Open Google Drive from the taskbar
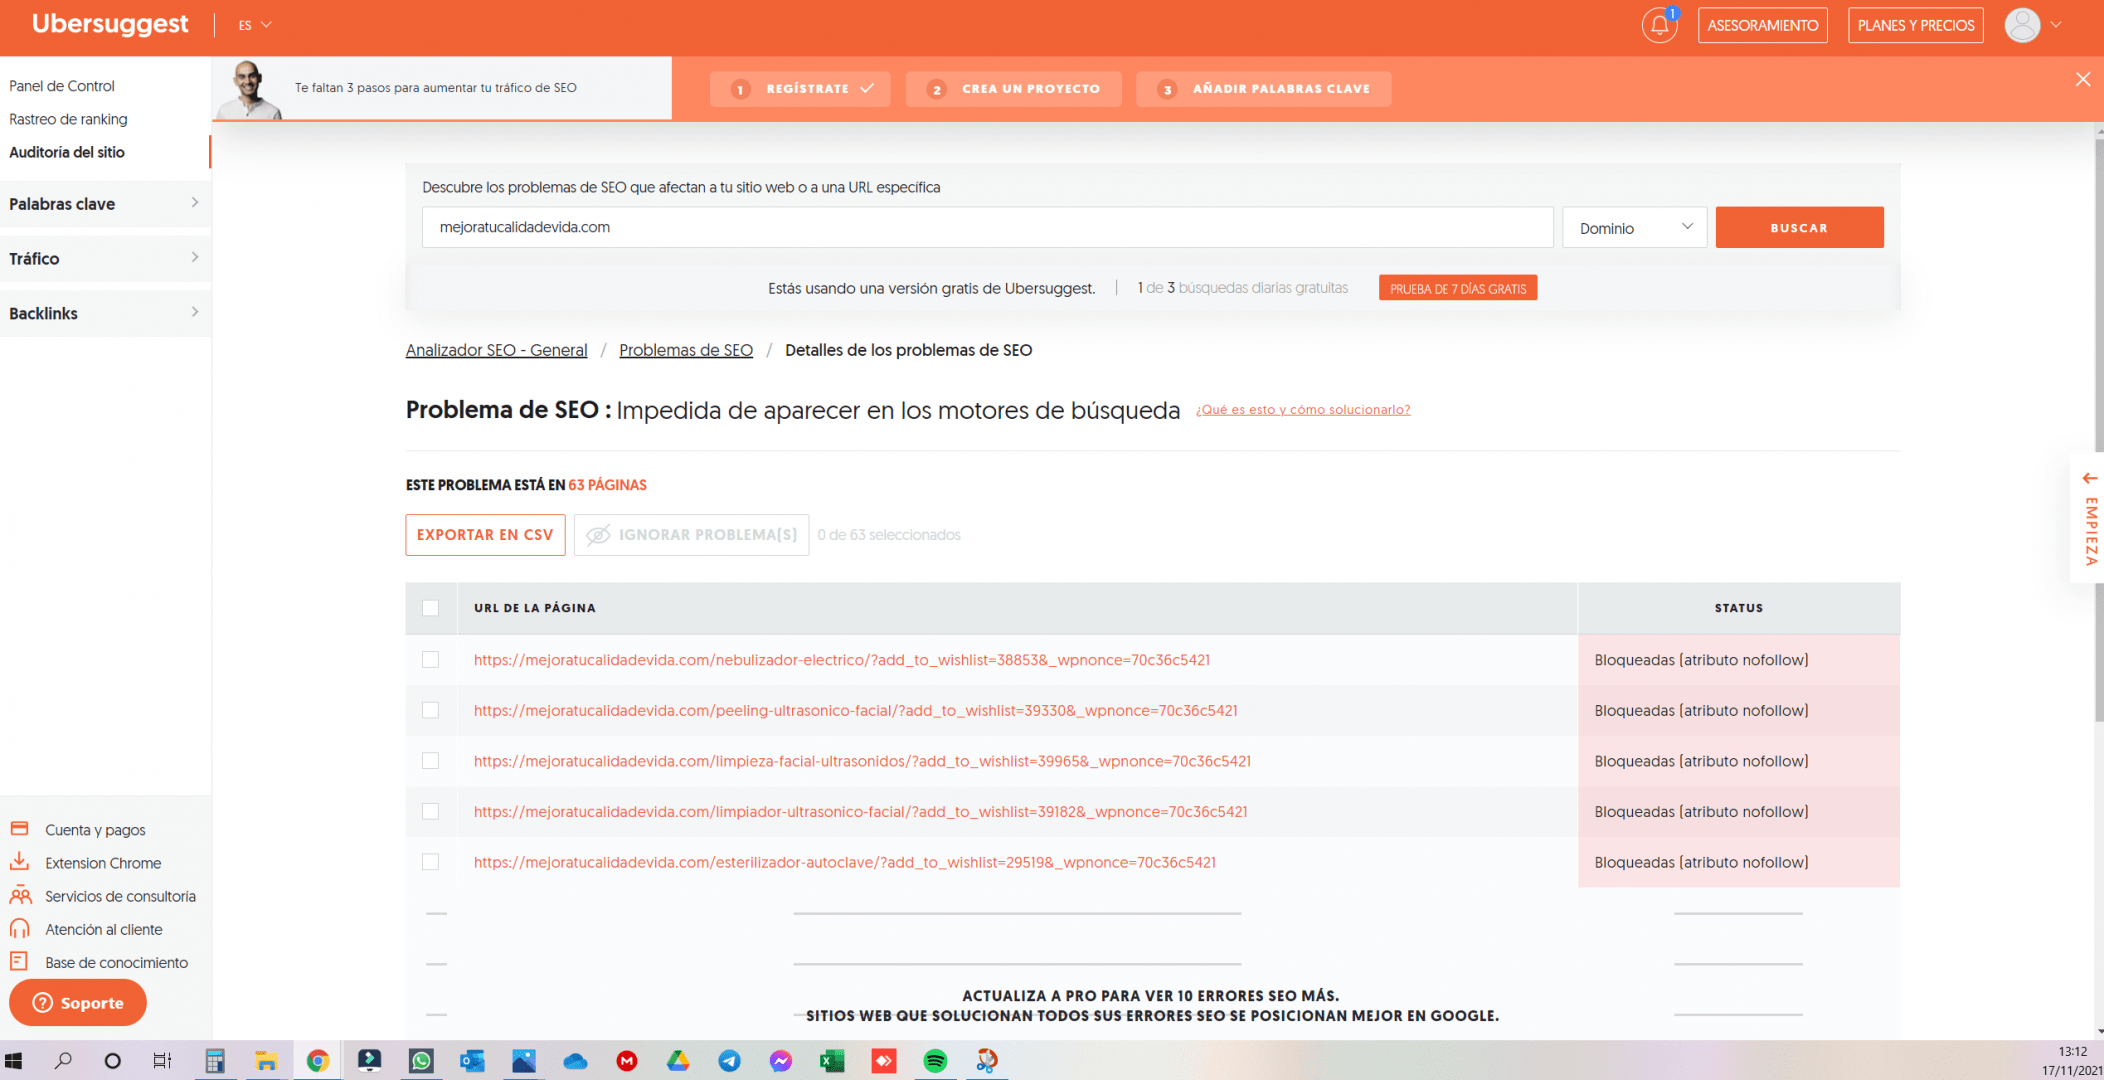The width and height of the screenshot is (2104, 1080). tap(678, 1061)
